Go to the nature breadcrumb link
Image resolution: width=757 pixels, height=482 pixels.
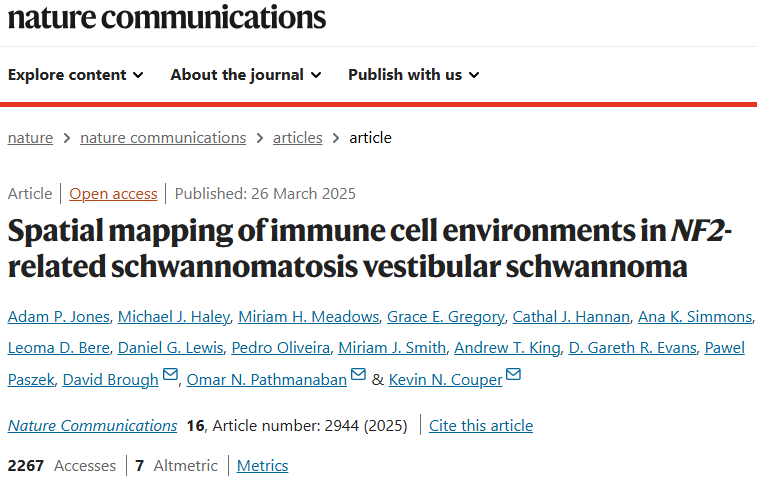click(x=30, y=138)
